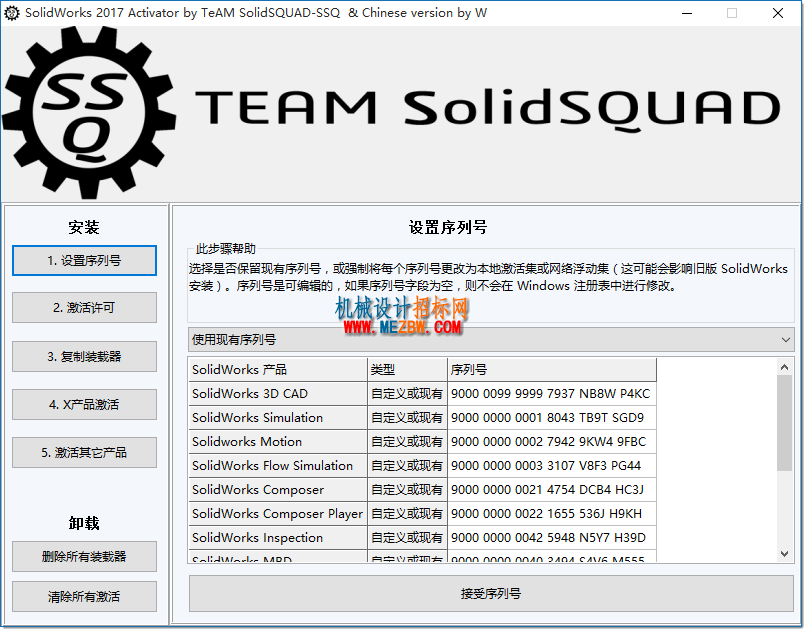Screen dimensions: 807x632
Task: Click the title bar gear app icon
Action: 12,13
